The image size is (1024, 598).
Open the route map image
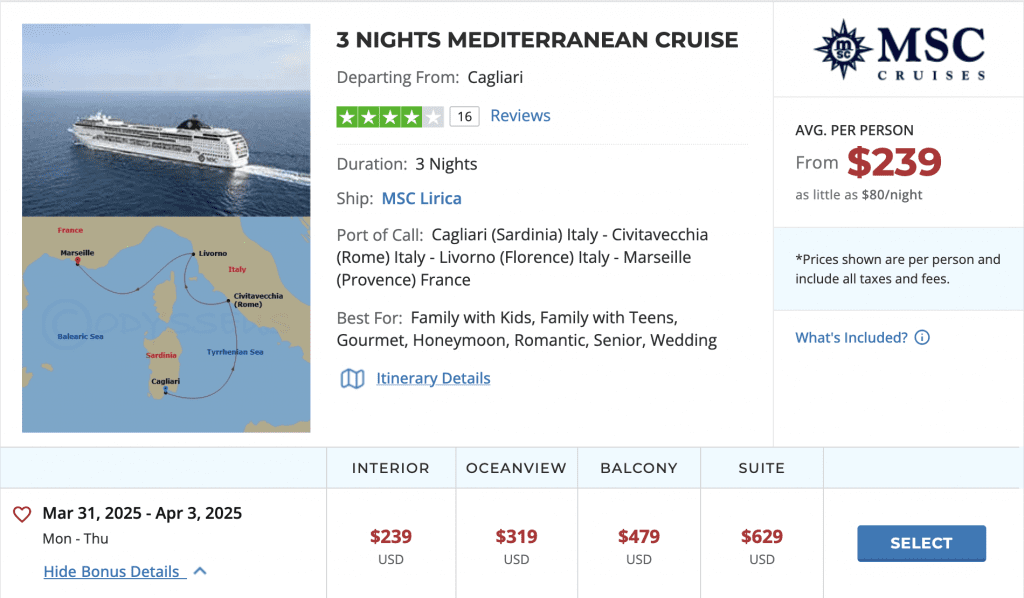point(166,324)
